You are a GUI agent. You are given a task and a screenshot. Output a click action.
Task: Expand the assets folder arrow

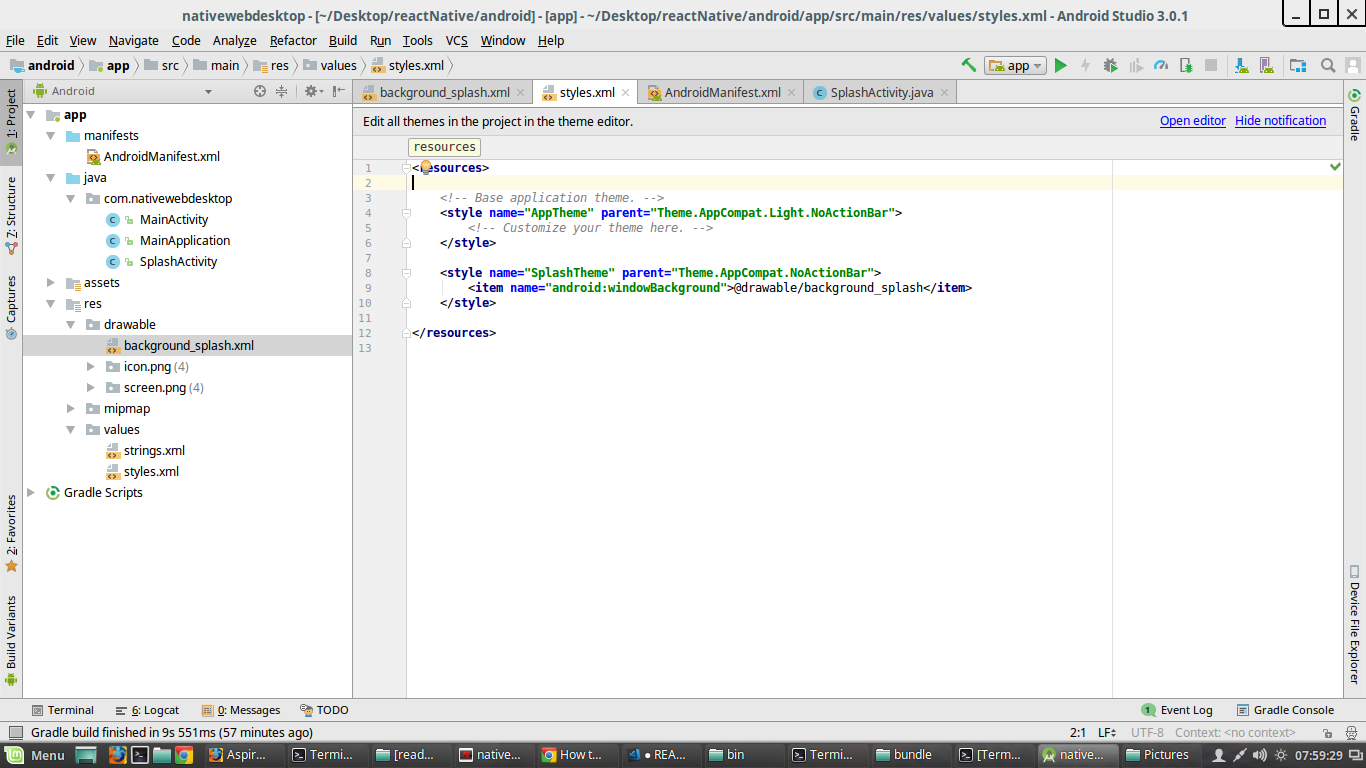click(x=51, y=283)
